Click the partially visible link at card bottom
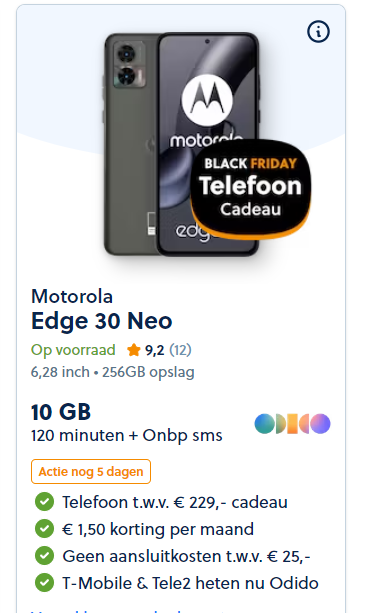Viewport: 370px width, 613px height. (x=129, y=610)
